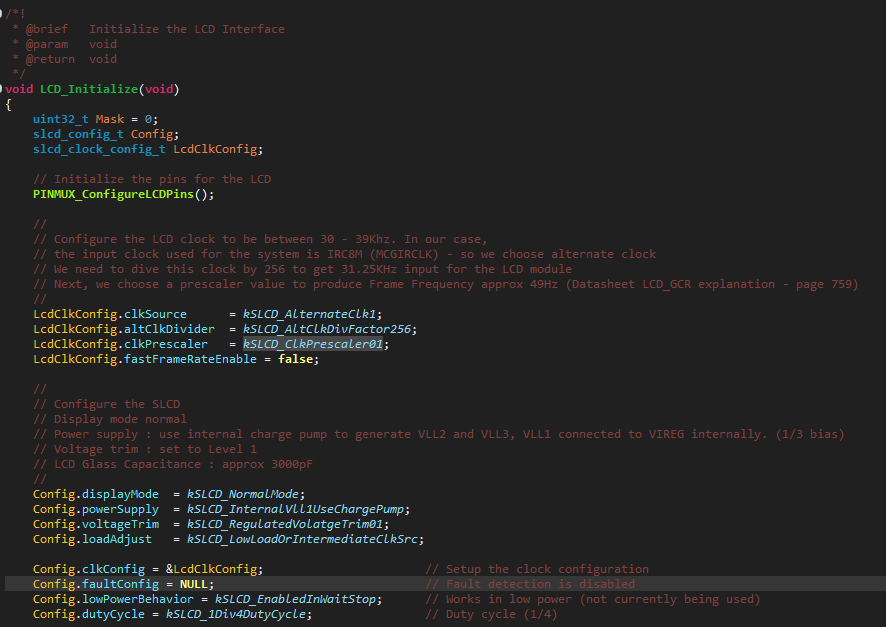Click the kSLCD_NormalMode display mode value
The image size is (886, 627).
(x=240, y=494)
